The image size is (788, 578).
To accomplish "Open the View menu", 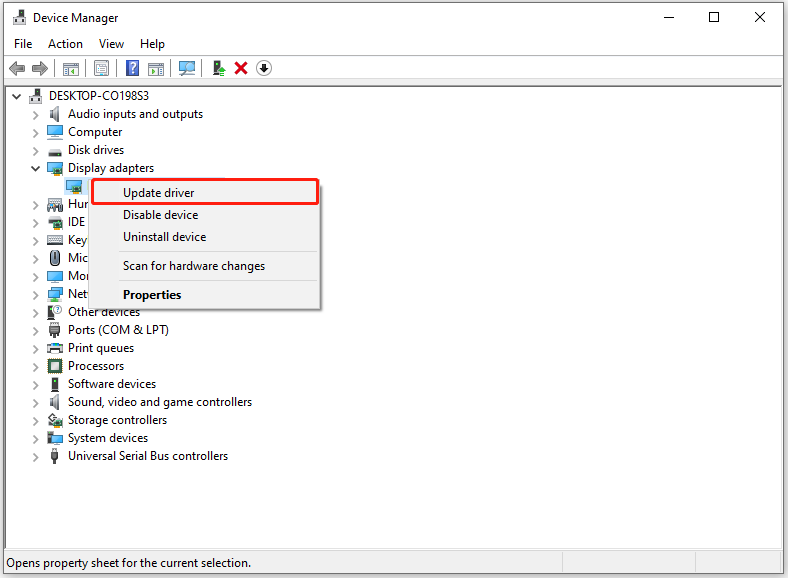I will pyautogui.click(x=111, y=44).
